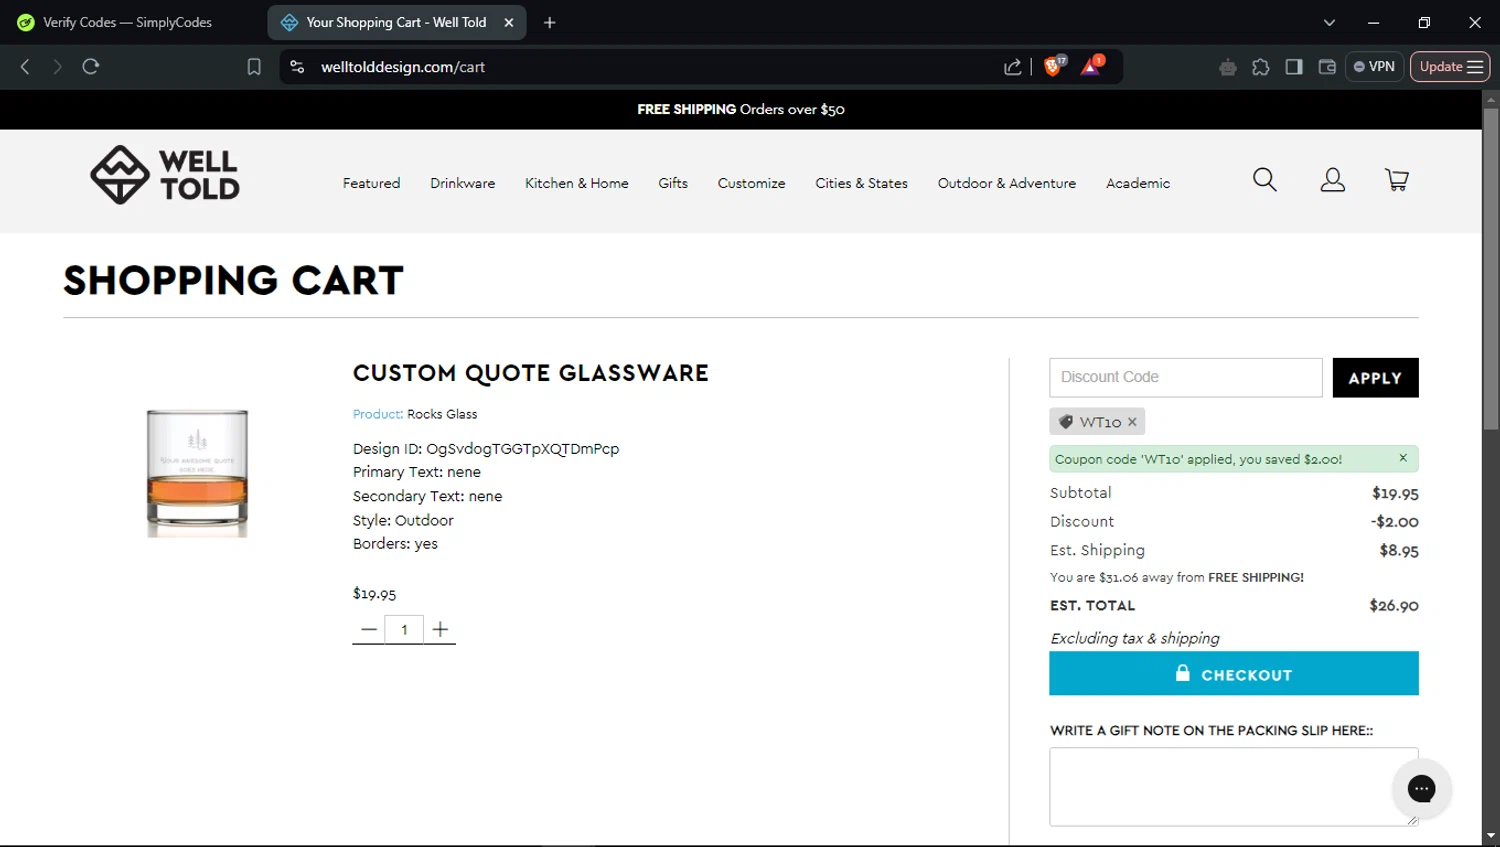Open the Gifts menu
The height and width of the screenshot is (847, 1500).
[x=673, y=183]
